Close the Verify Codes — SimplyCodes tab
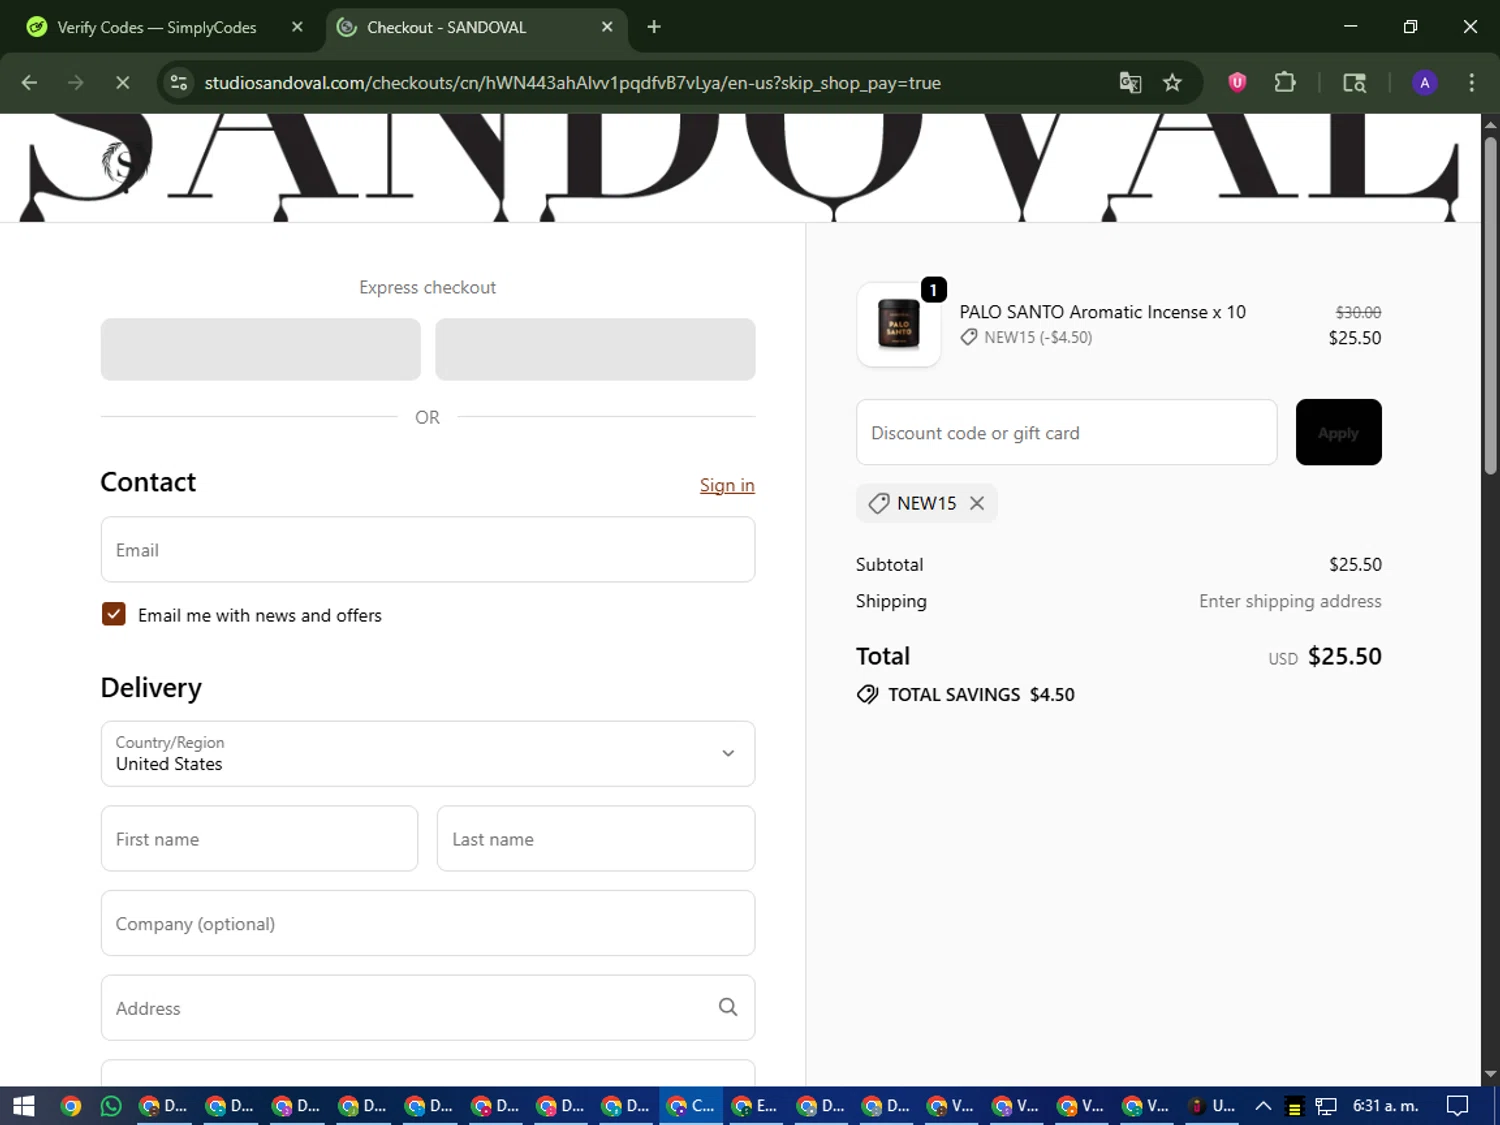1500x1125 pixels. tap(297, 27)
